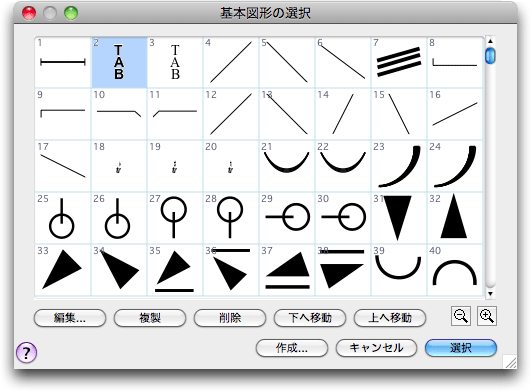Click the blue 選択 select button
This screenshot has width=531, height=392.
pos(461,348)
